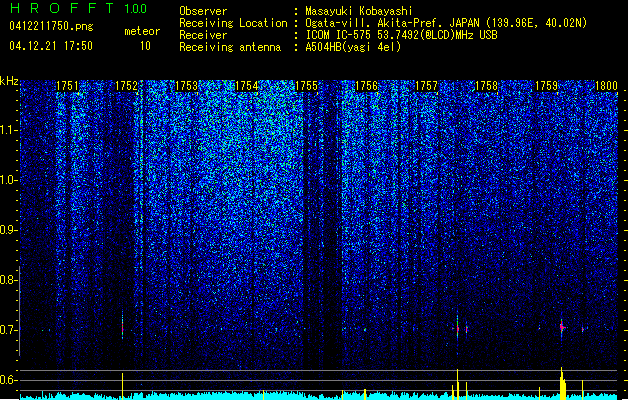
Task: Click the tall yellow power spike after 1759
Action: click(x=562, y=383)
